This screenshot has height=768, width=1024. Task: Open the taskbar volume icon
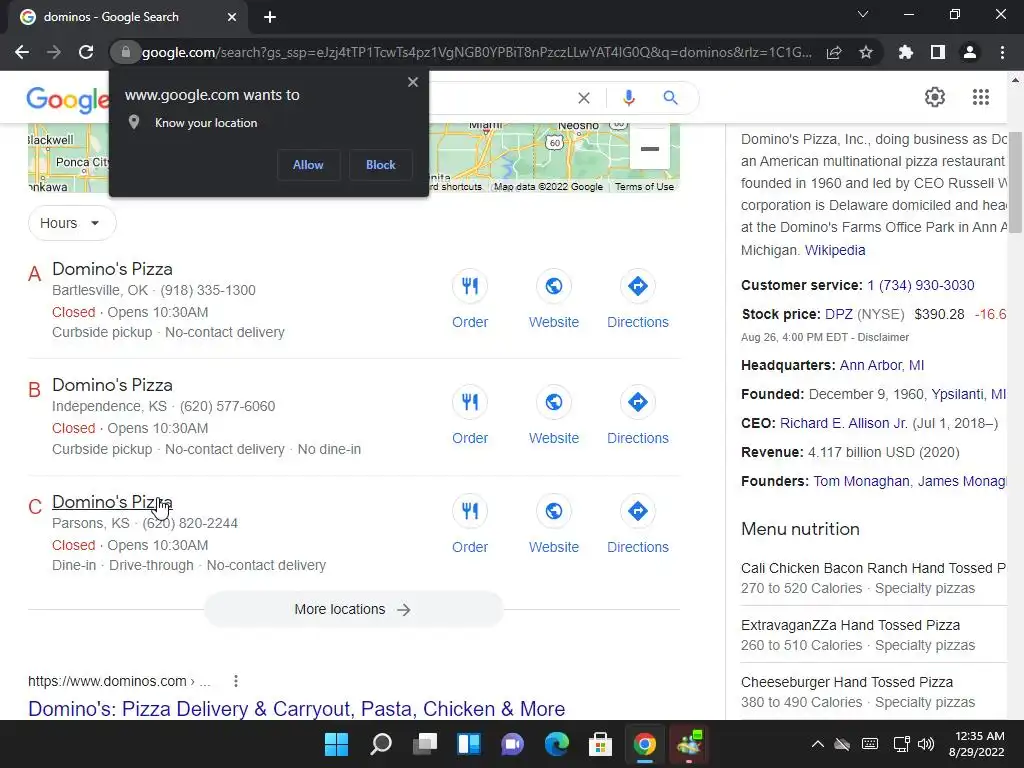[925, 744]
